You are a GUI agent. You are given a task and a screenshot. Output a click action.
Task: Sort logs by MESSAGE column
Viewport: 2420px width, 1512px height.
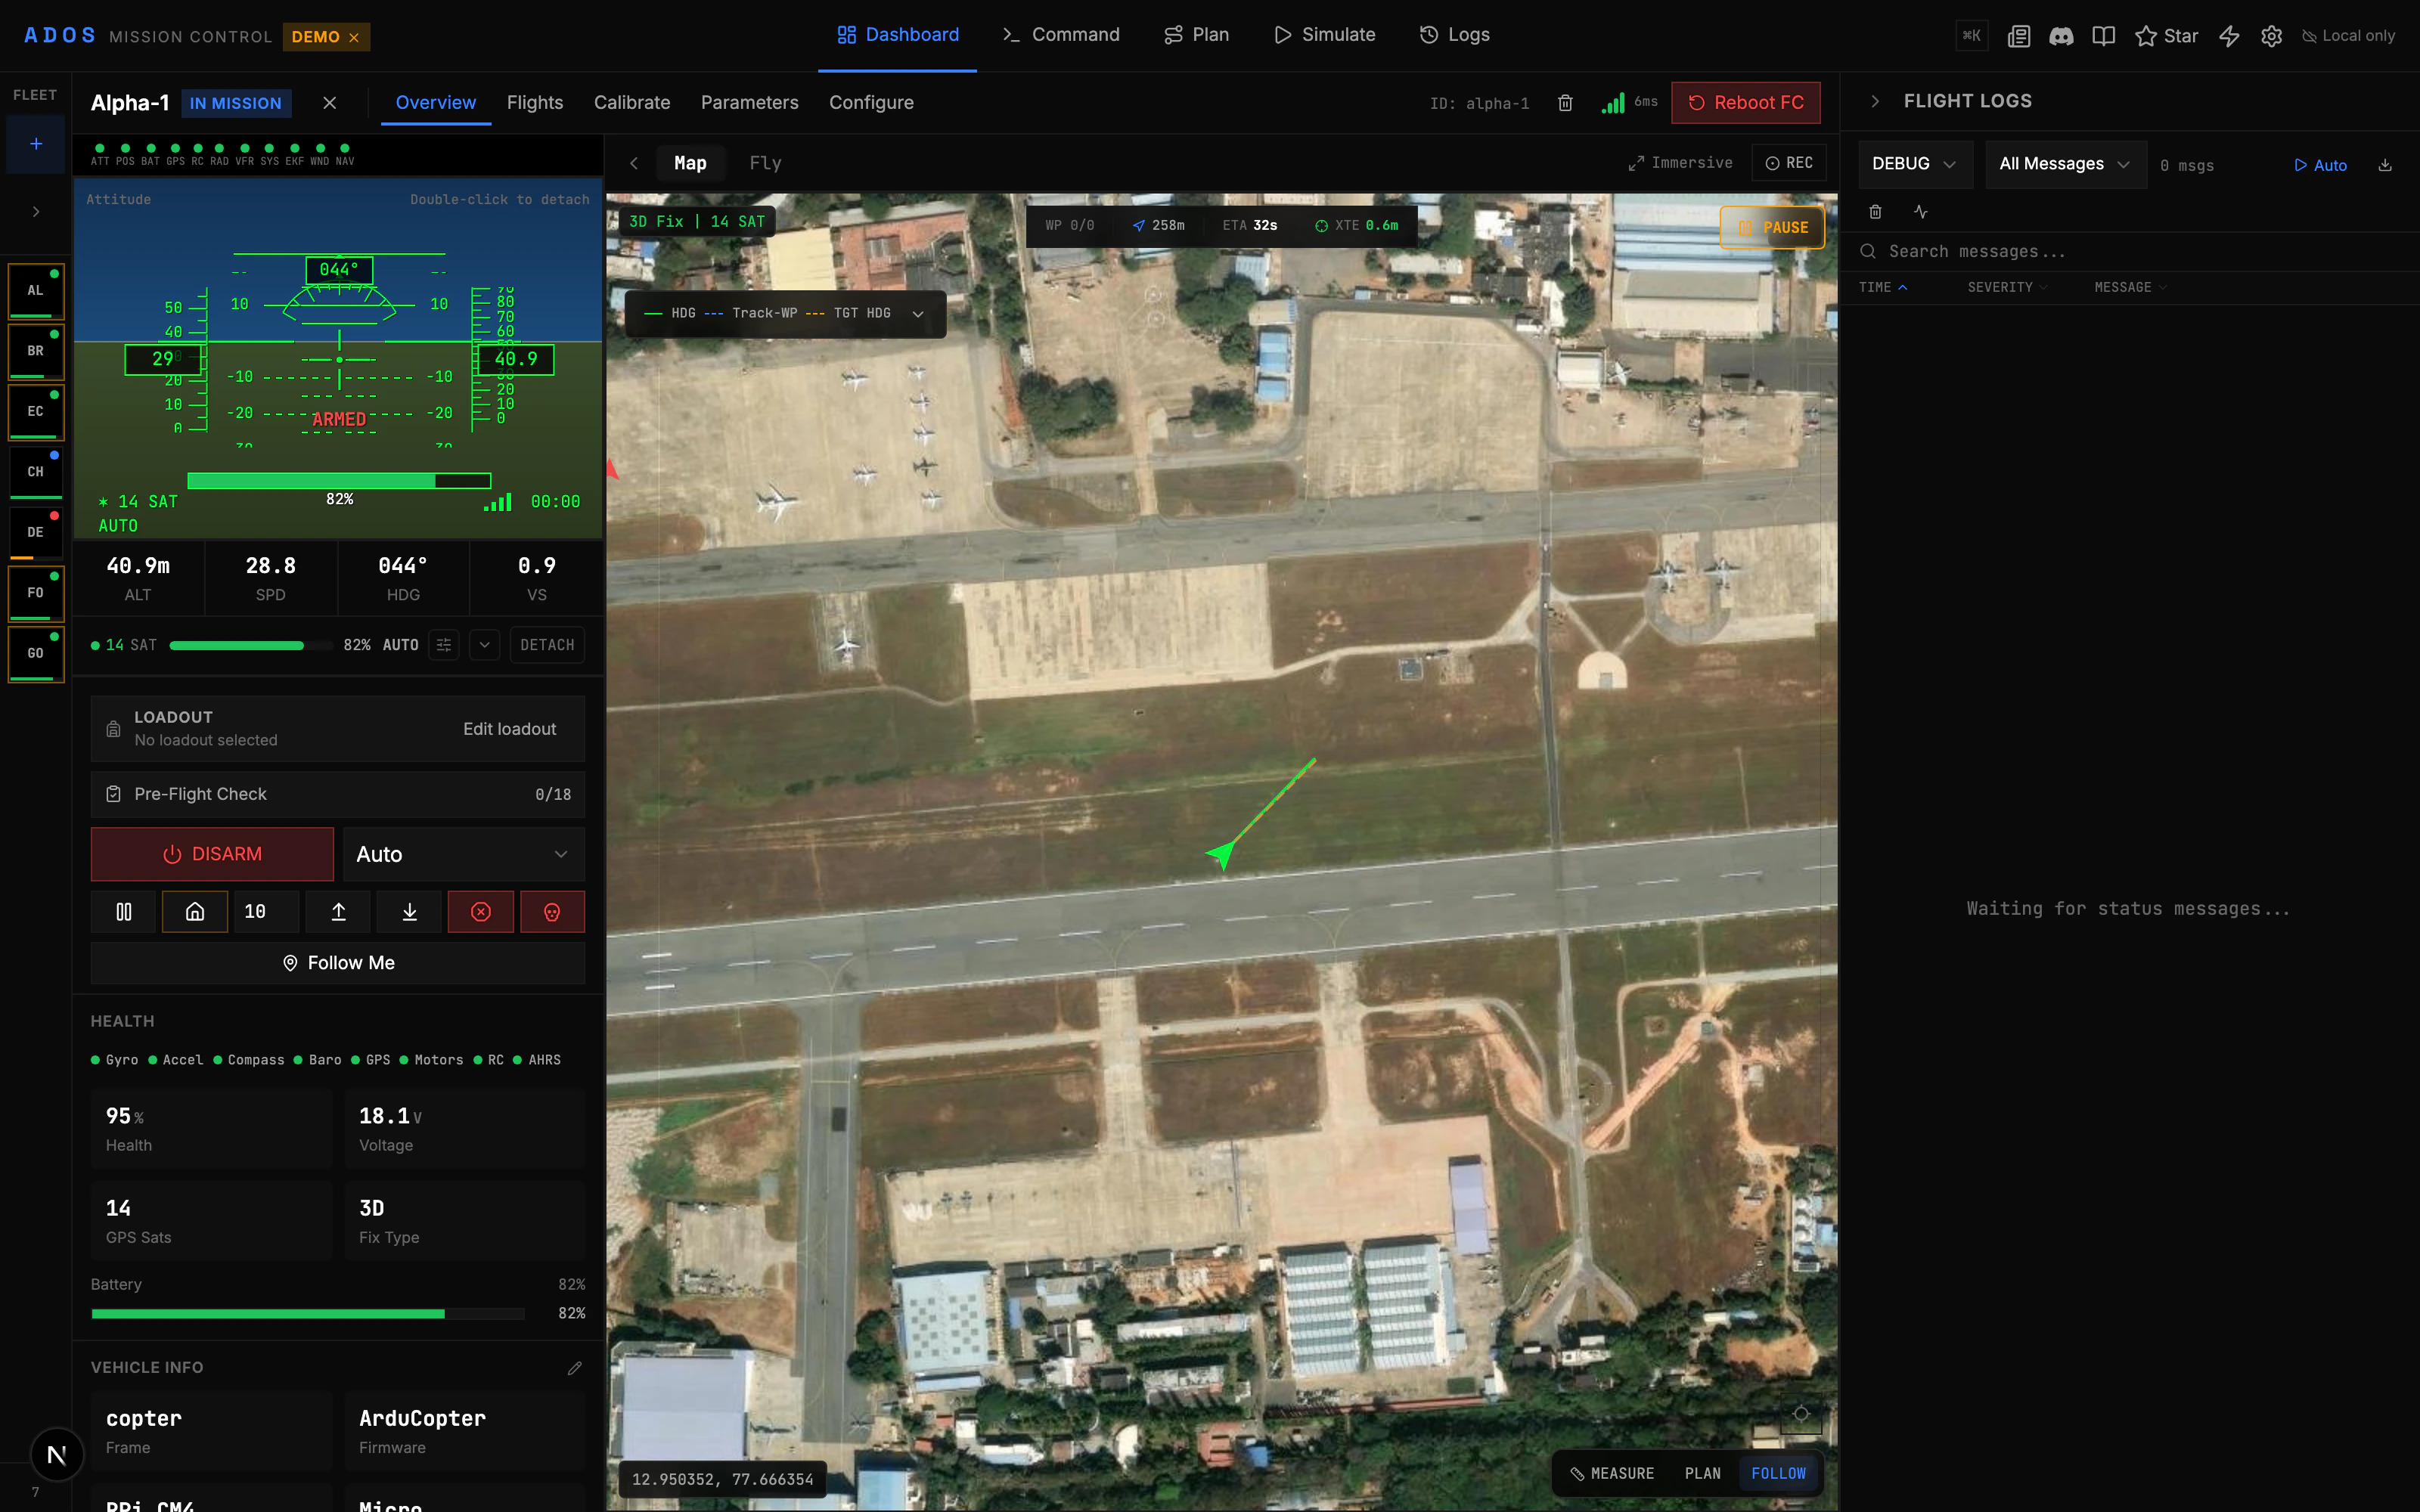point(2130,288)
